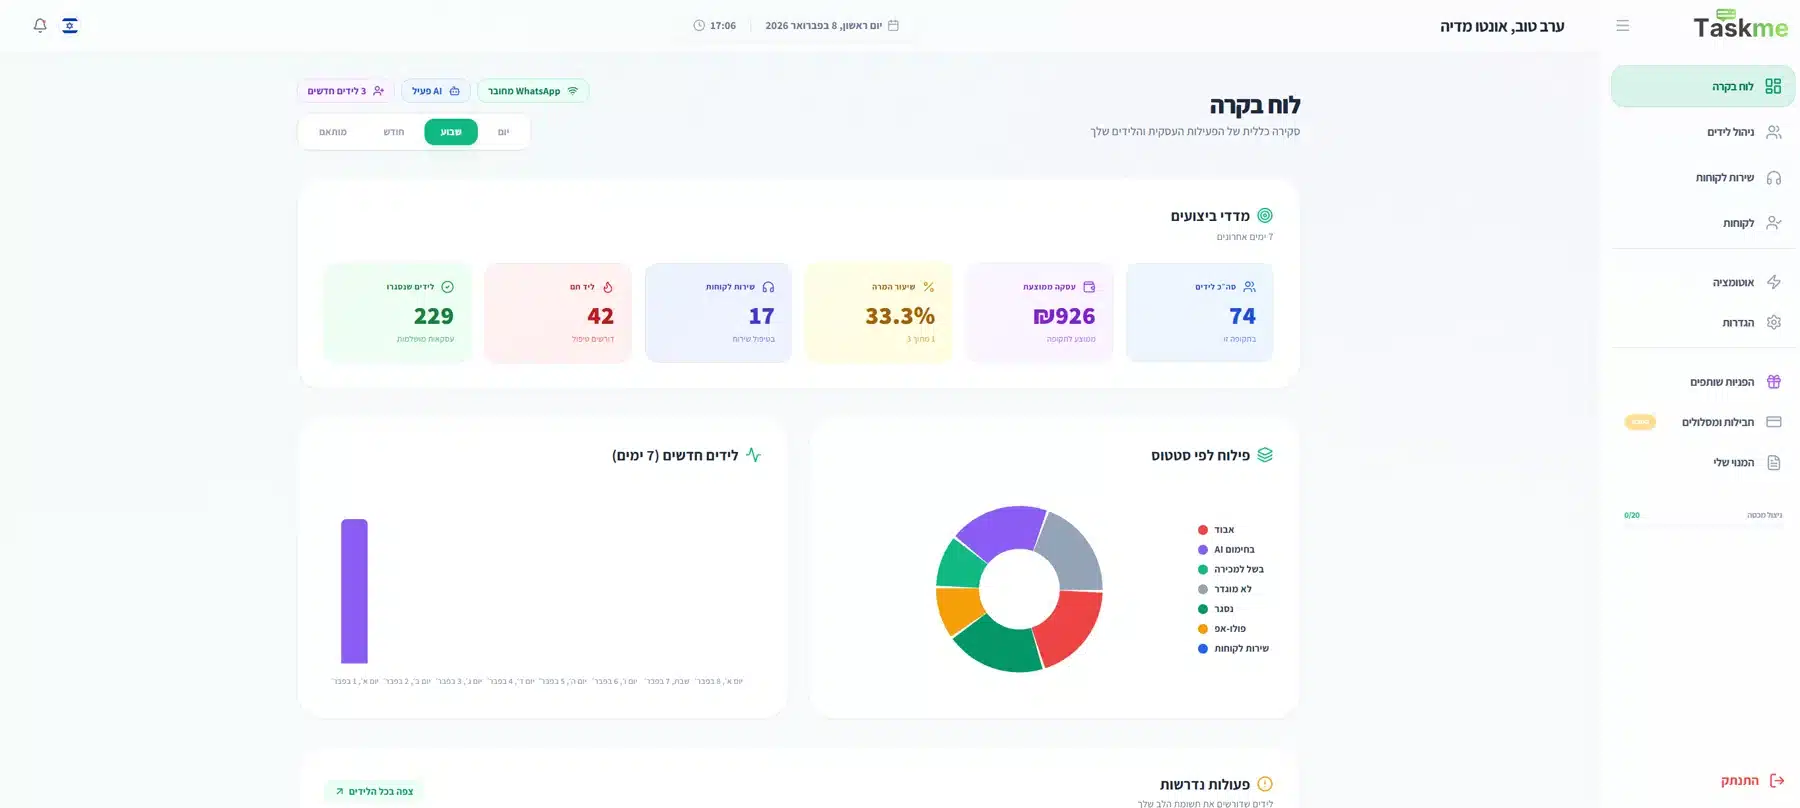Click the WhatsApp מחובר status badge
The width and height of the screenshot is (1800, 808).
tap(533, 91)
